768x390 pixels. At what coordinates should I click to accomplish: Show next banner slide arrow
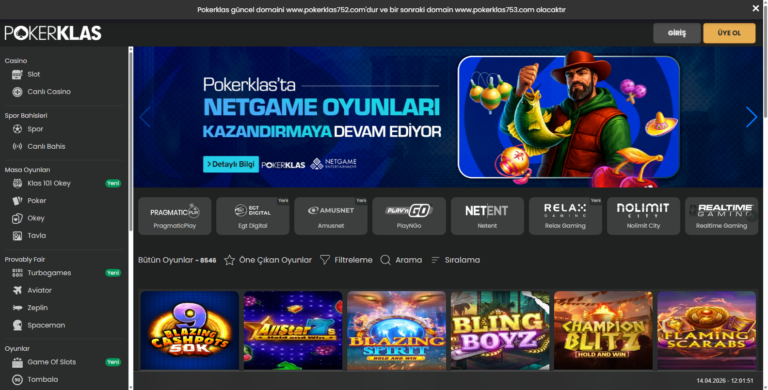coord(751,117)
